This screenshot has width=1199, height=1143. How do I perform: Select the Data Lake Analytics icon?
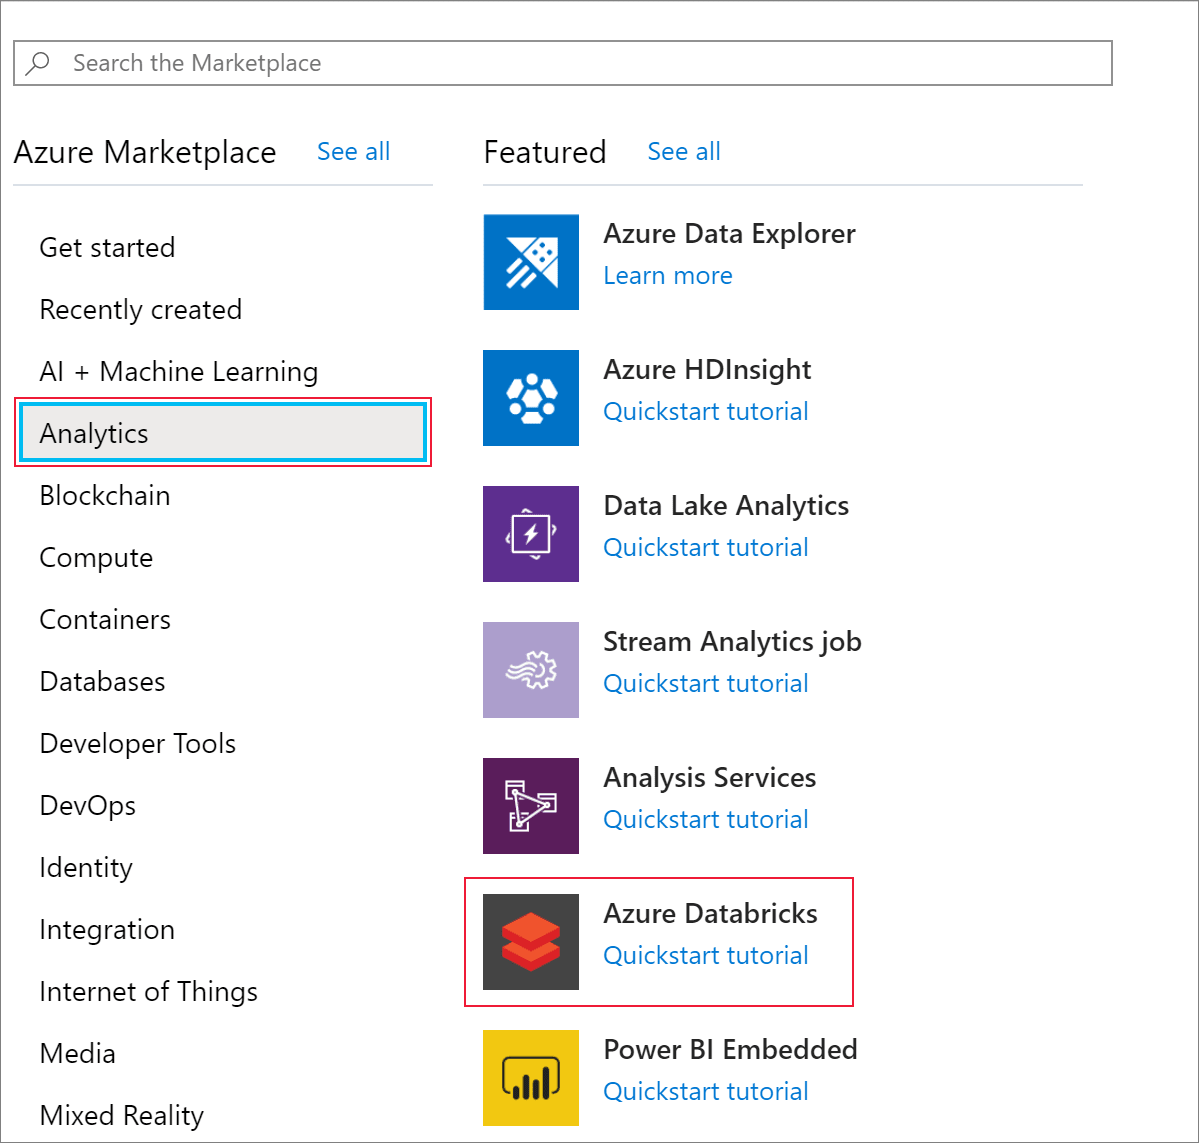pos(530,534)
